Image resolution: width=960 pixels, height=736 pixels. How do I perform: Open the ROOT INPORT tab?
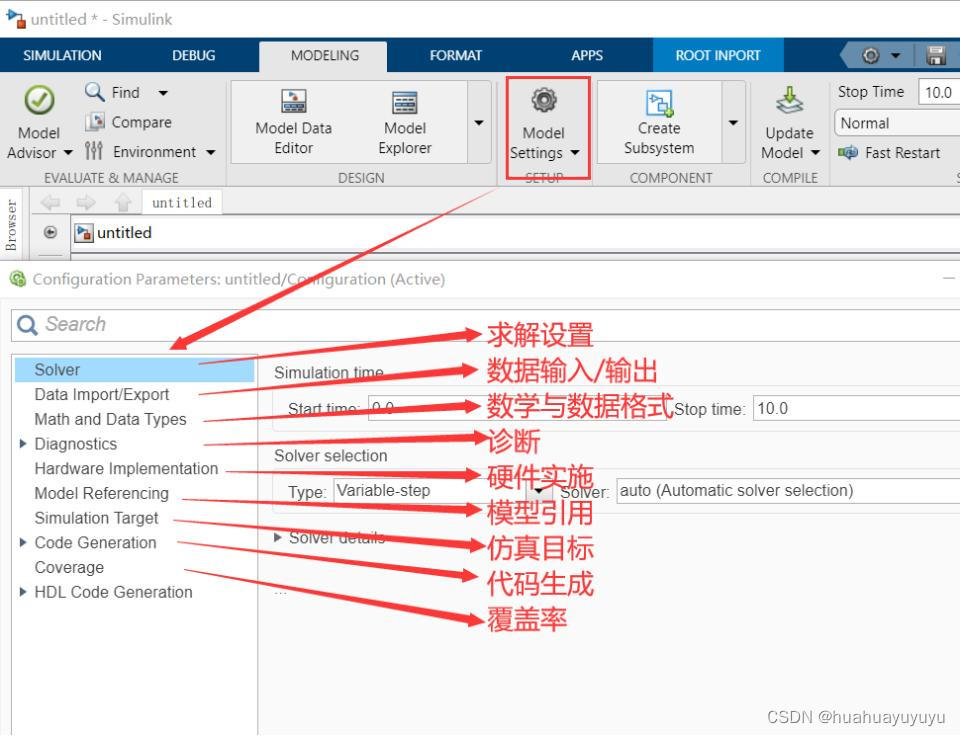coord(718,56)
